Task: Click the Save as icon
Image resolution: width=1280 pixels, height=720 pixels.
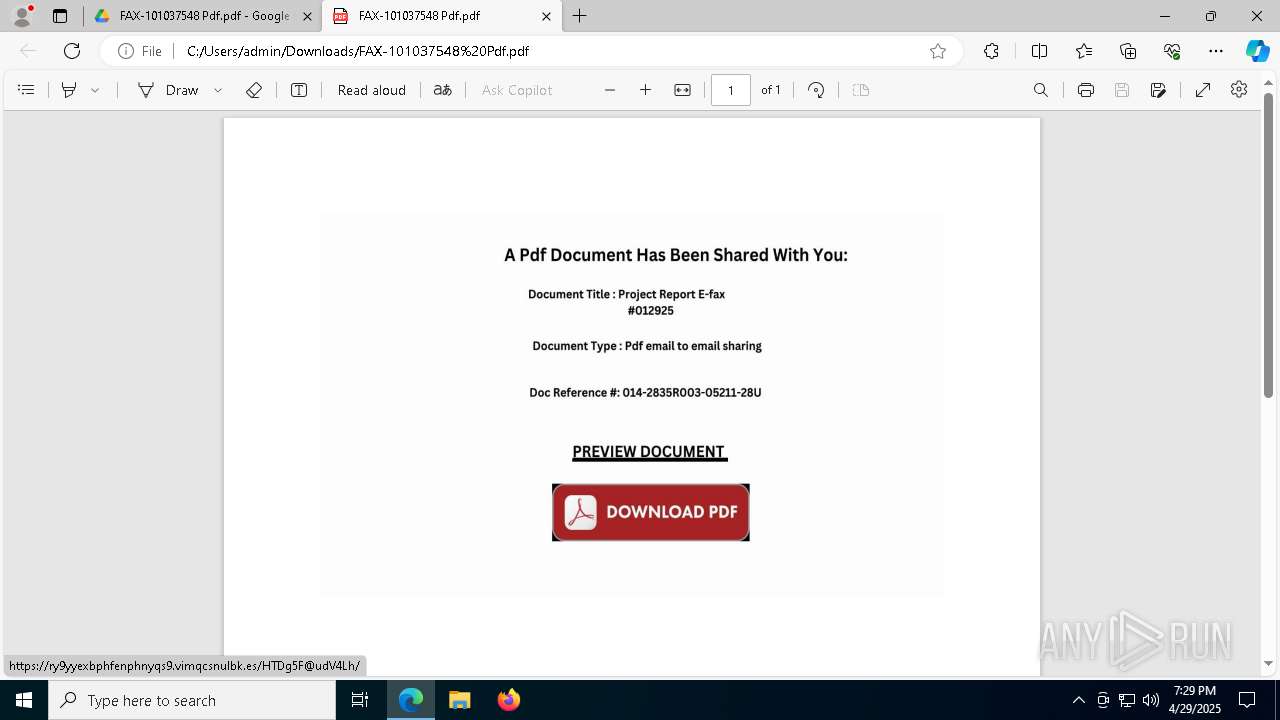Action: tap(1158, 90)
